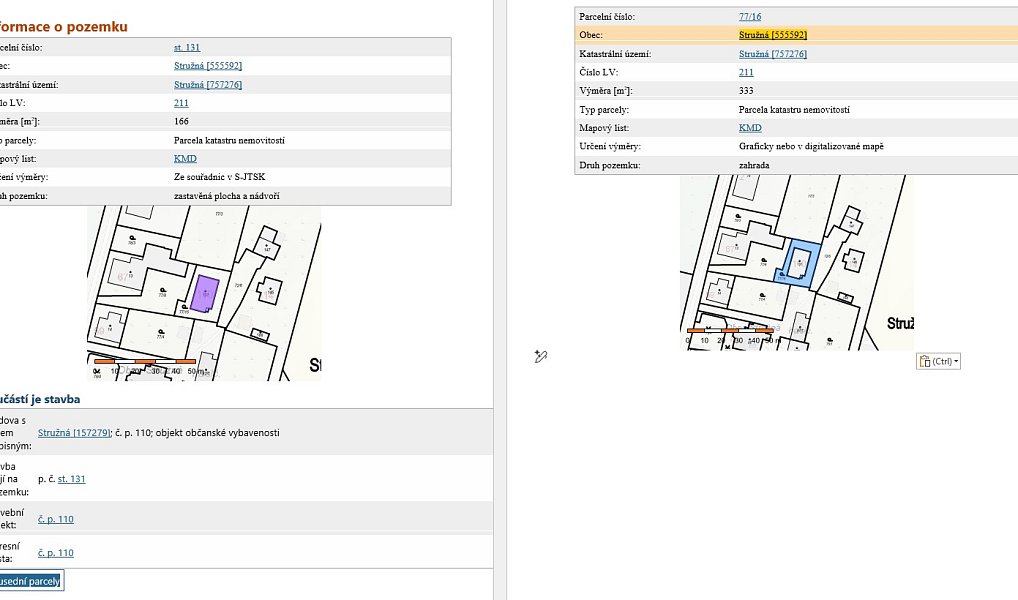Open Stružná [757276] link in 77/16 table
Viewport: 1018px width, 600px height.
773,54
